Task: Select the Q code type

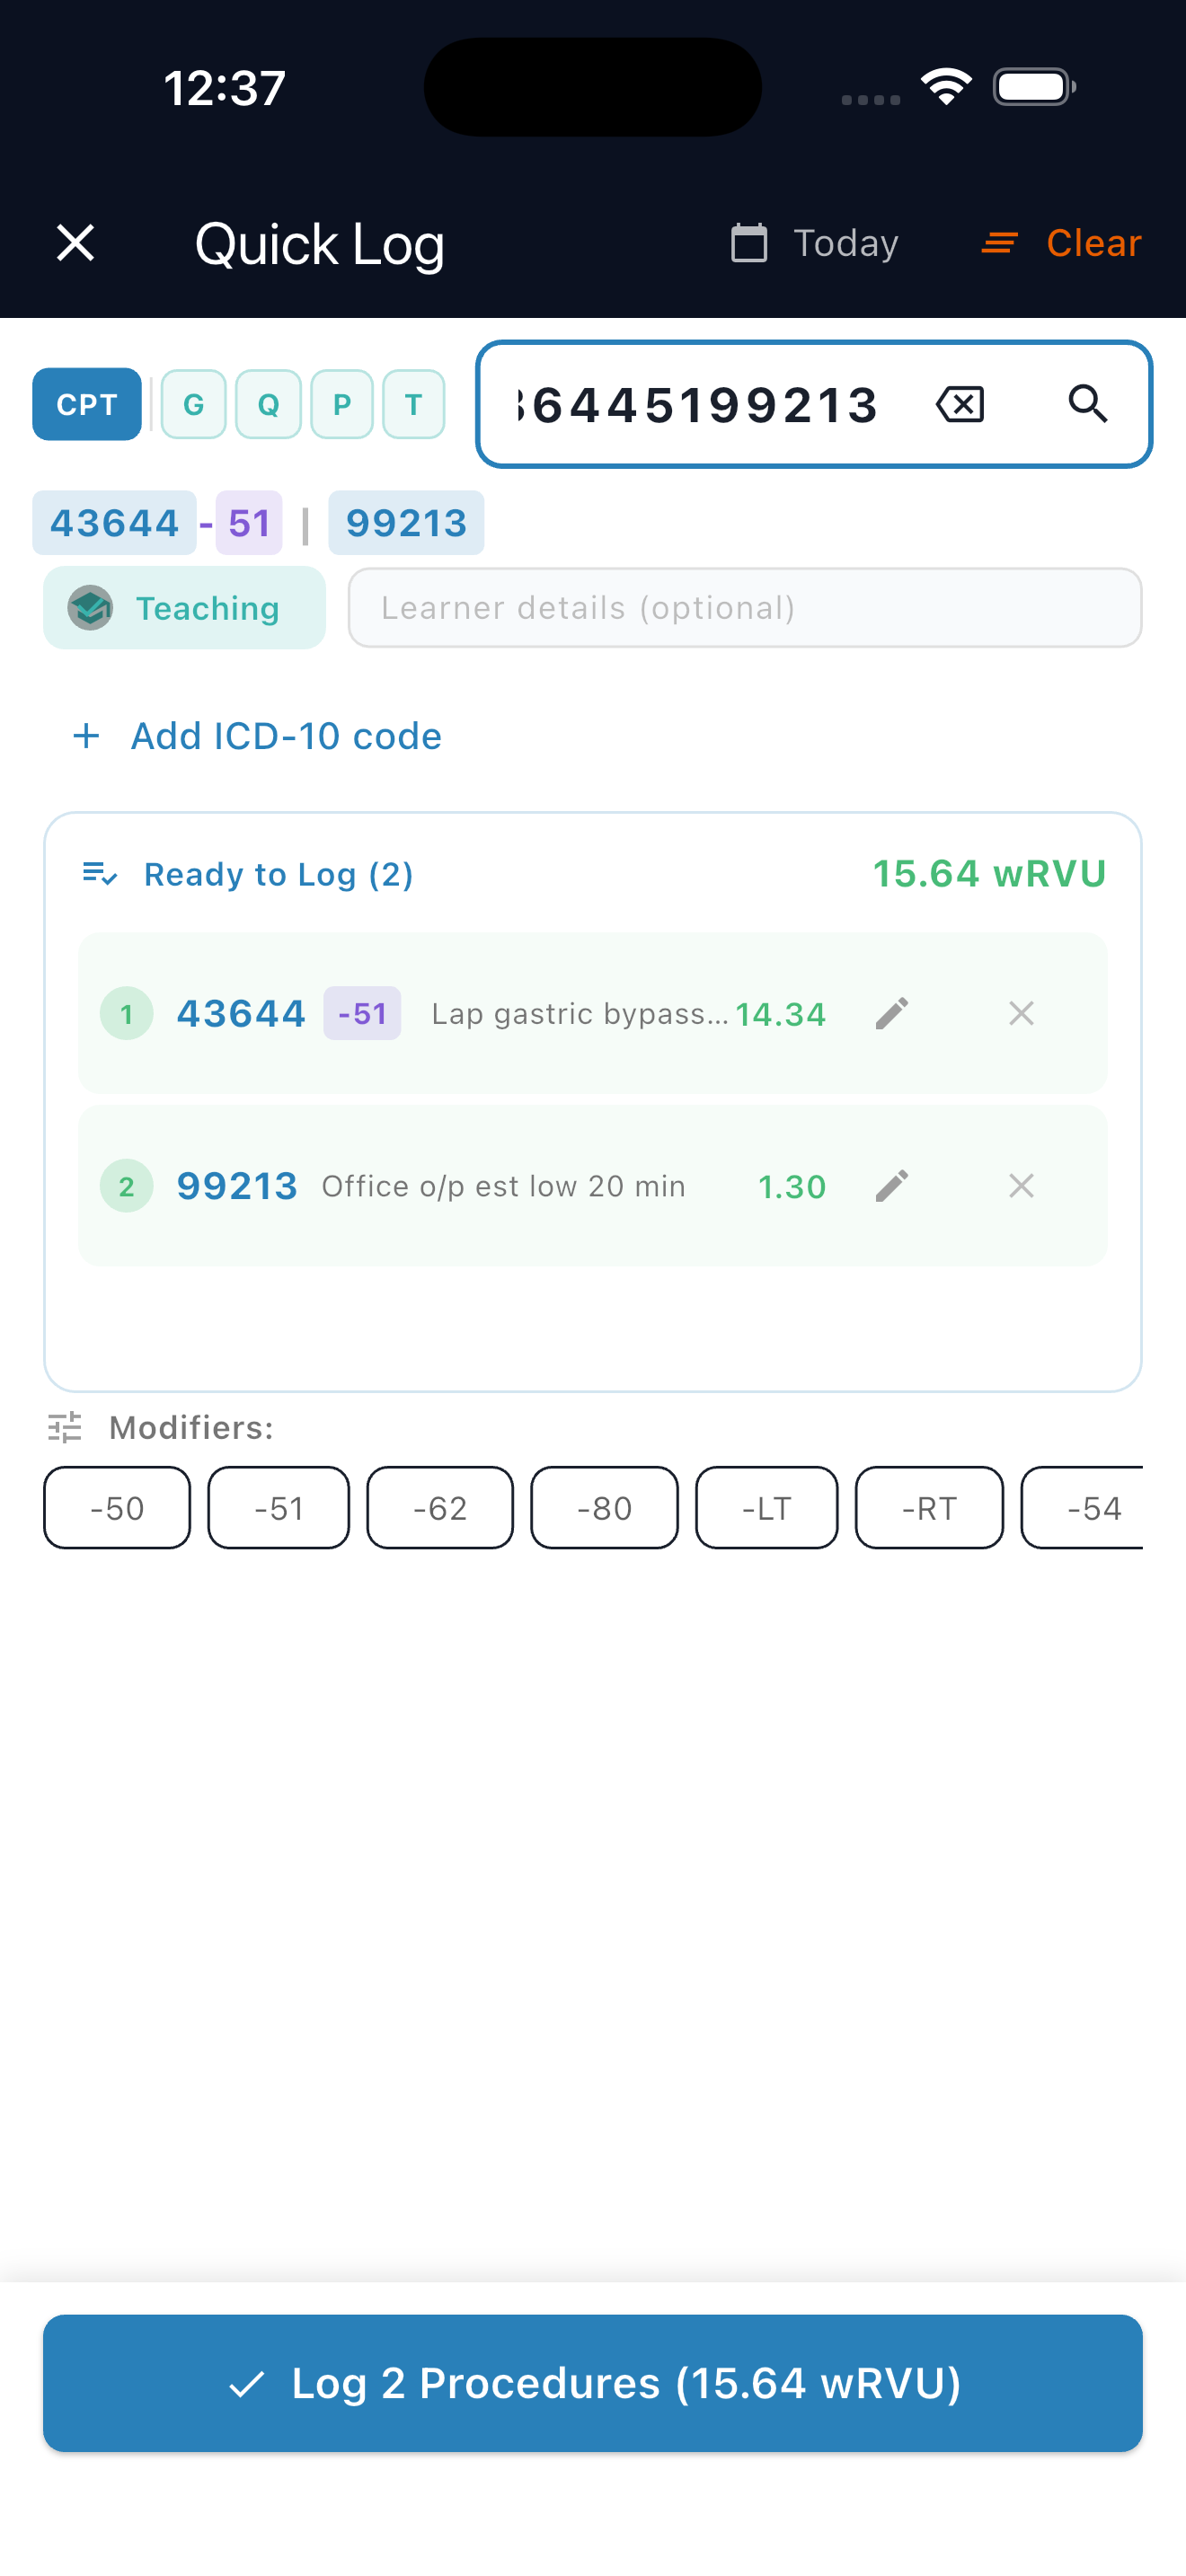Action: (x=268, y=404)
